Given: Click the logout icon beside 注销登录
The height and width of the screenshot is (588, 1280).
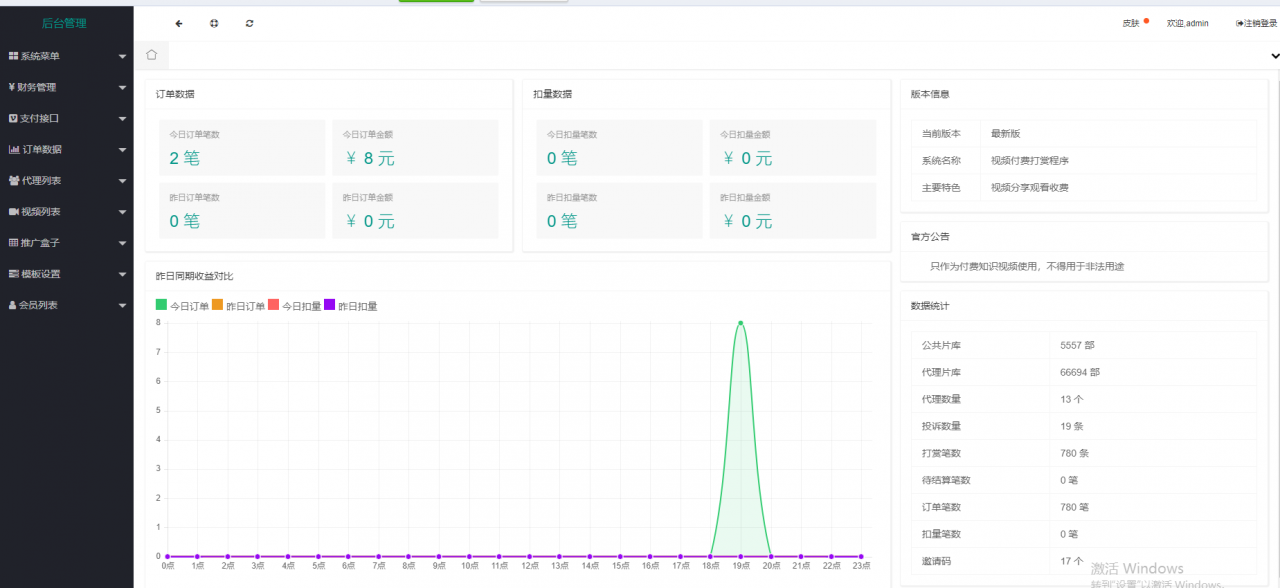Looking at the screenshot, I should tap(1240, 23).
